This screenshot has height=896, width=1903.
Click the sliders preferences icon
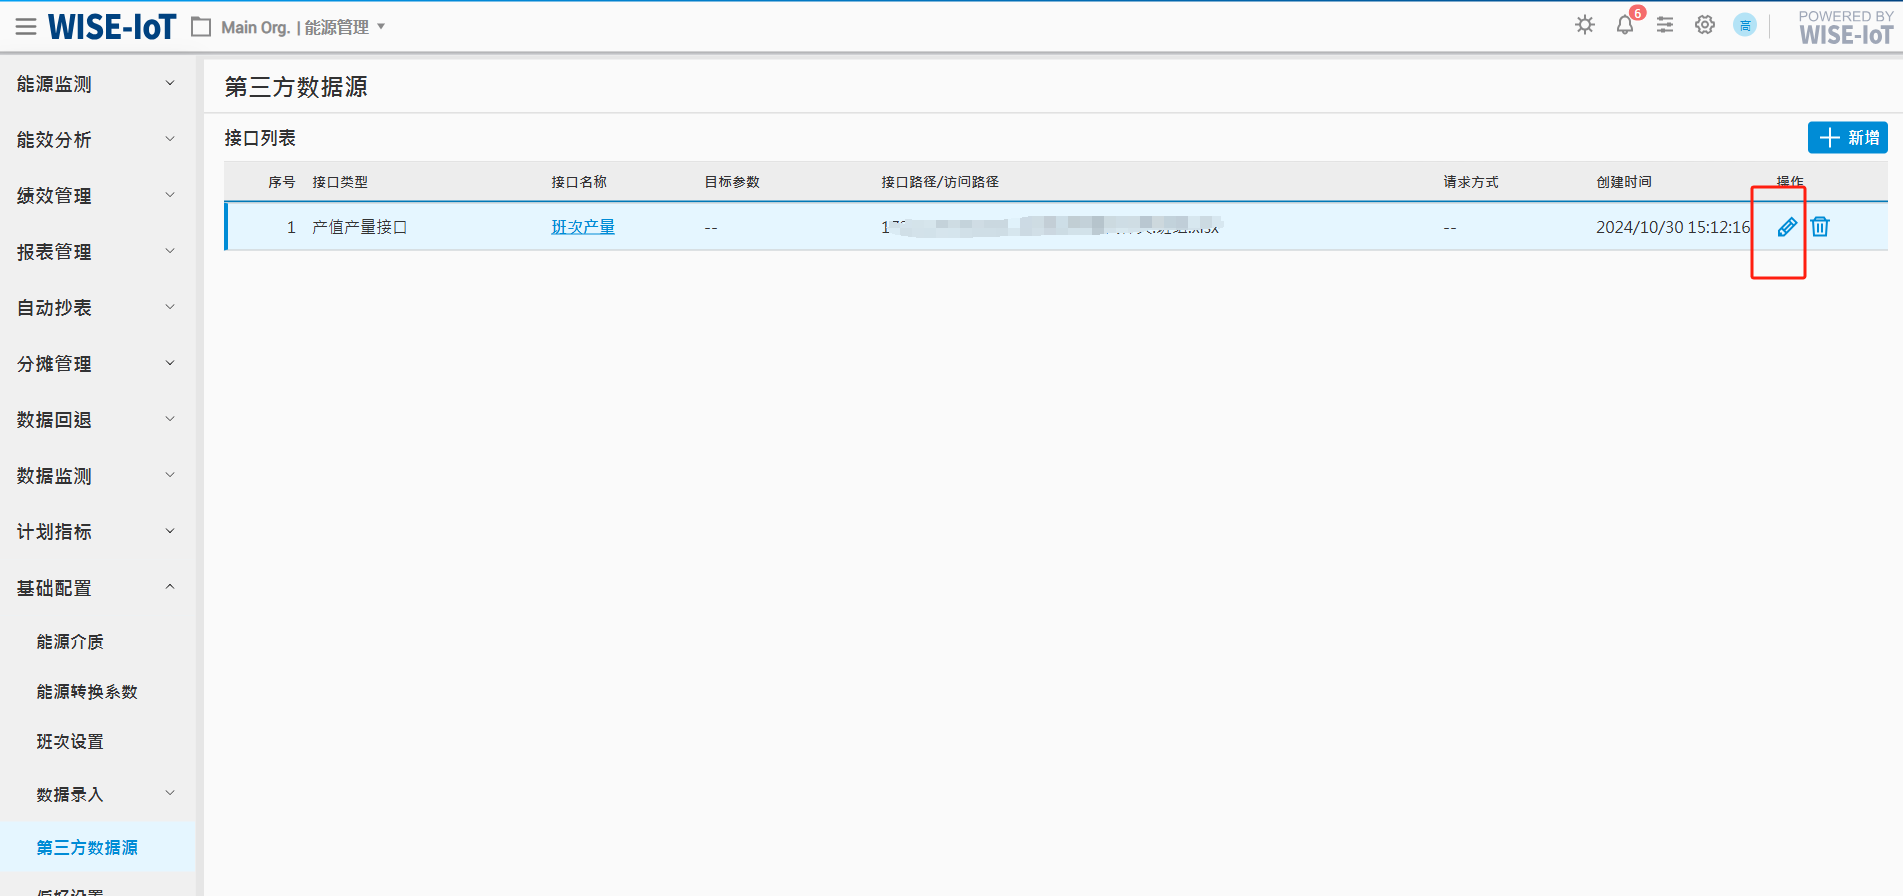(1665, 25)
